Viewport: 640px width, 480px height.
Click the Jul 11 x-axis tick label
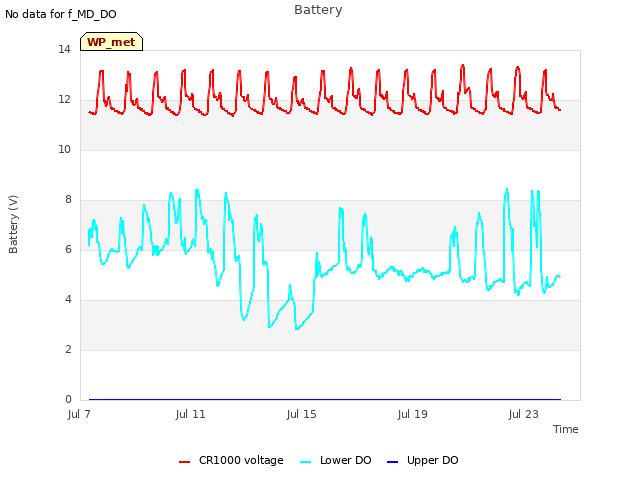[191, 414]
